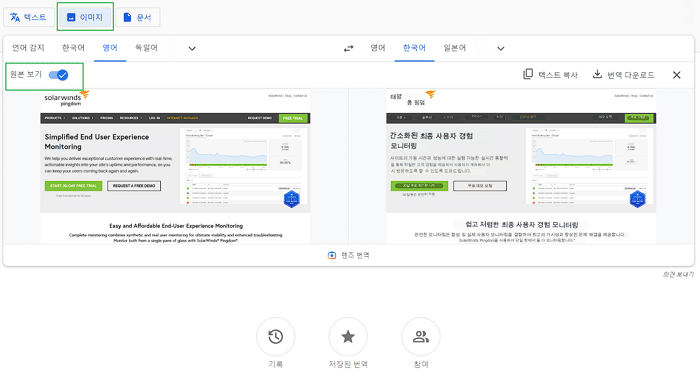This screenshot has height=376, width=700.
Task: Click the 기록 label
Action: [275, 364]
